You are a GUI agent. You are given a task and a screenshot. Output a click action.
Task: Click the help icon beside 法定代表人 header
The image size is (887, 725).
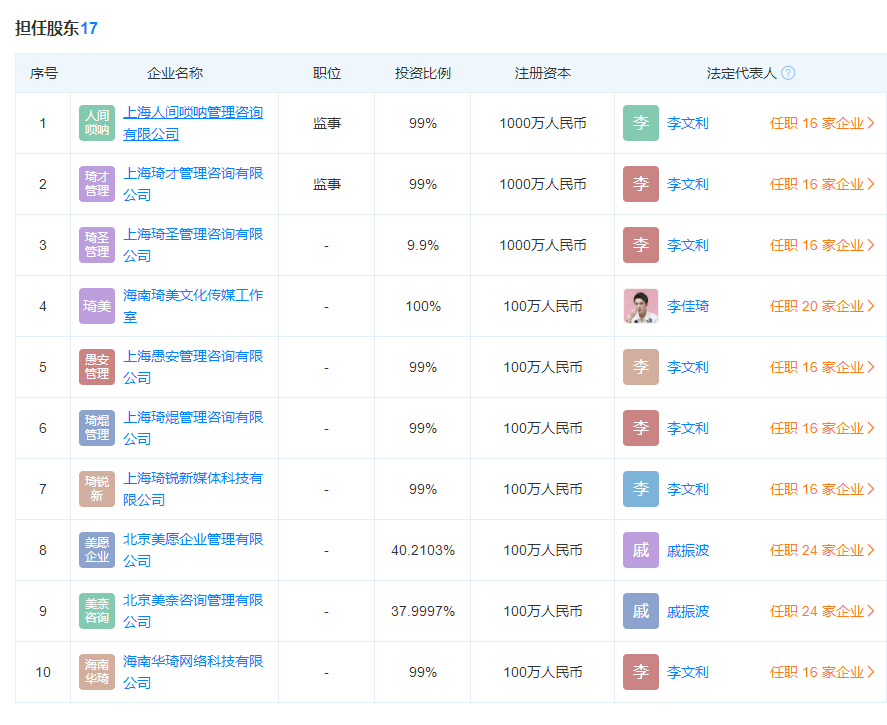(788, 73)
